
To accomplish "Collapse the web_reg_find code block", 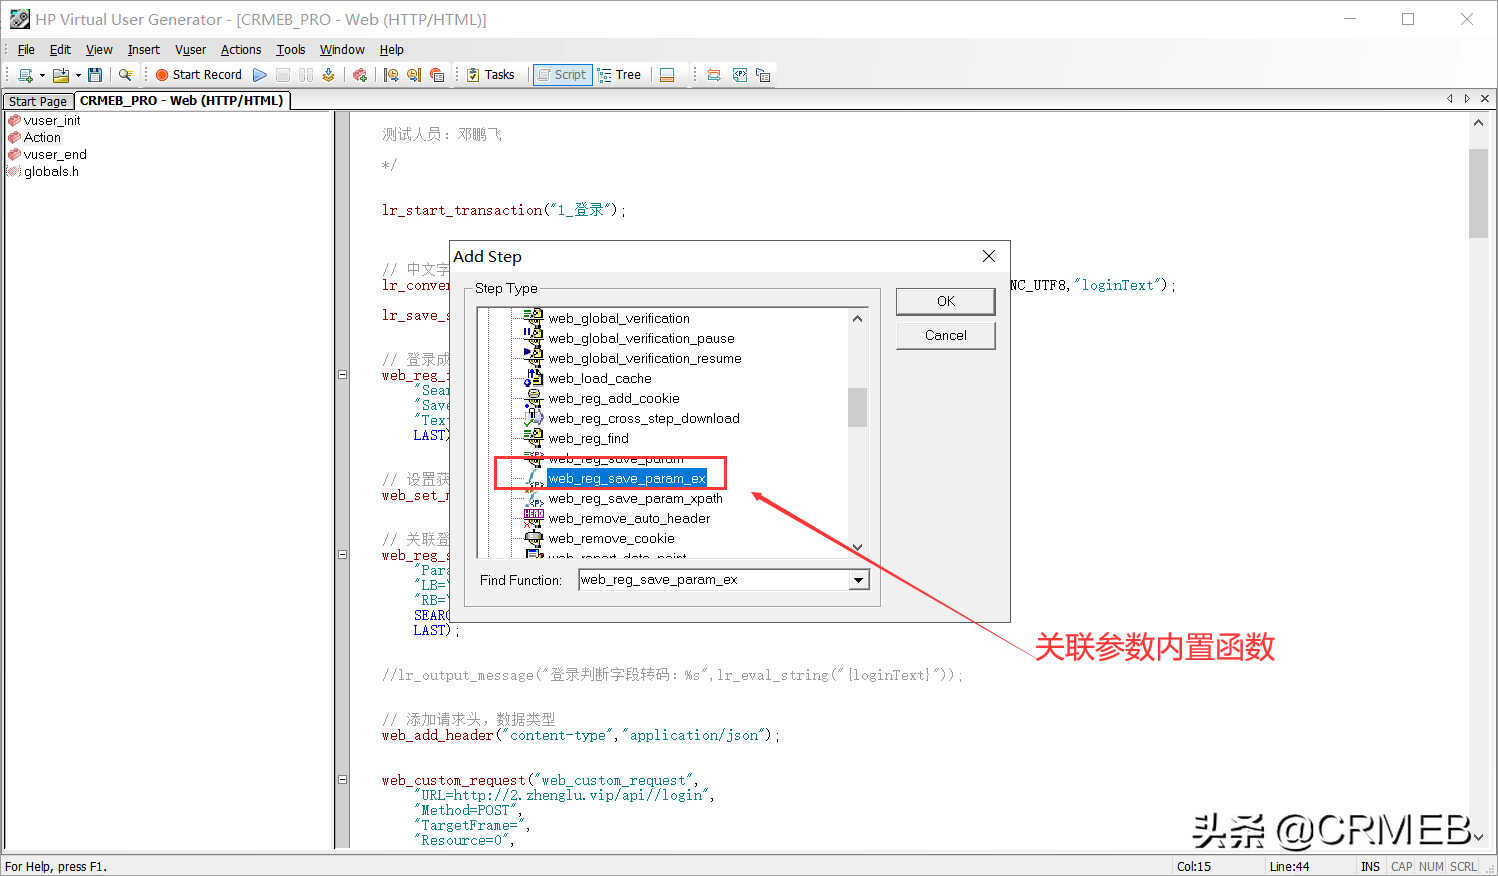I will (342, 375).
